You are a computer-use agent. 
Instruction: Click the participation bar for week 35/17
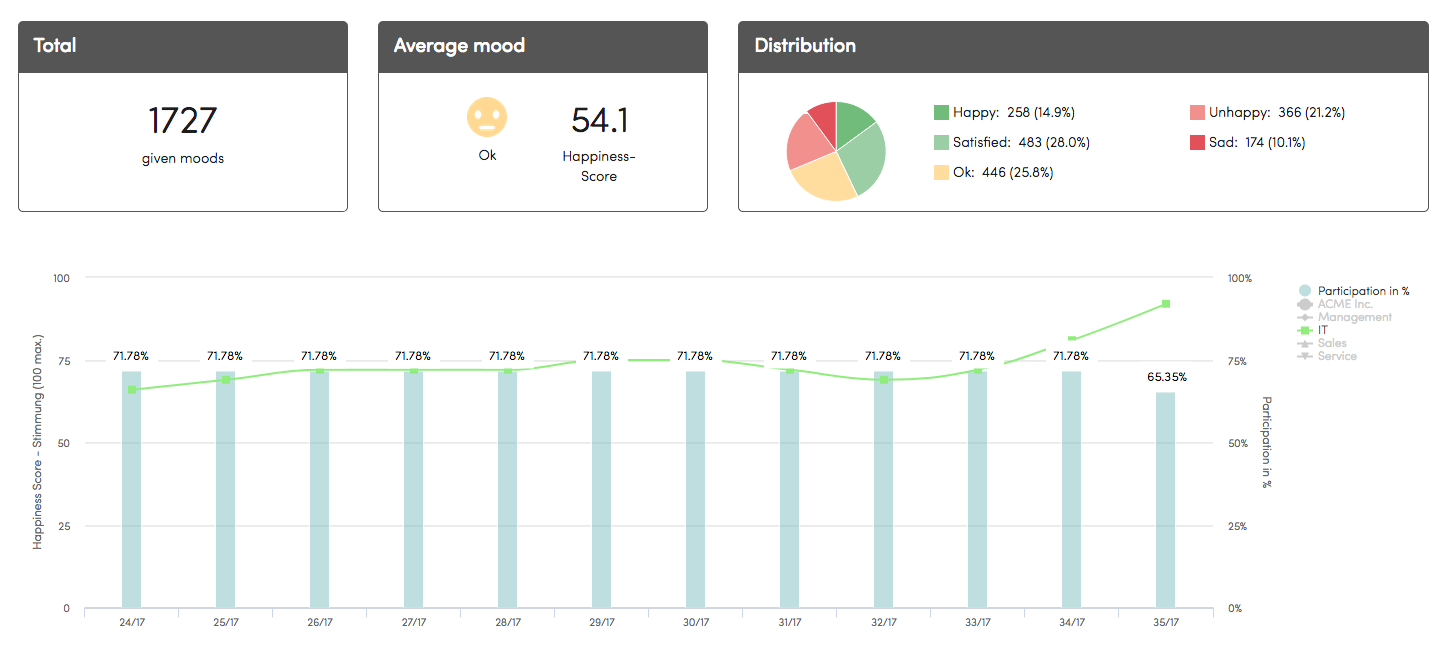pyautogui.click(x=1165, y=500)
